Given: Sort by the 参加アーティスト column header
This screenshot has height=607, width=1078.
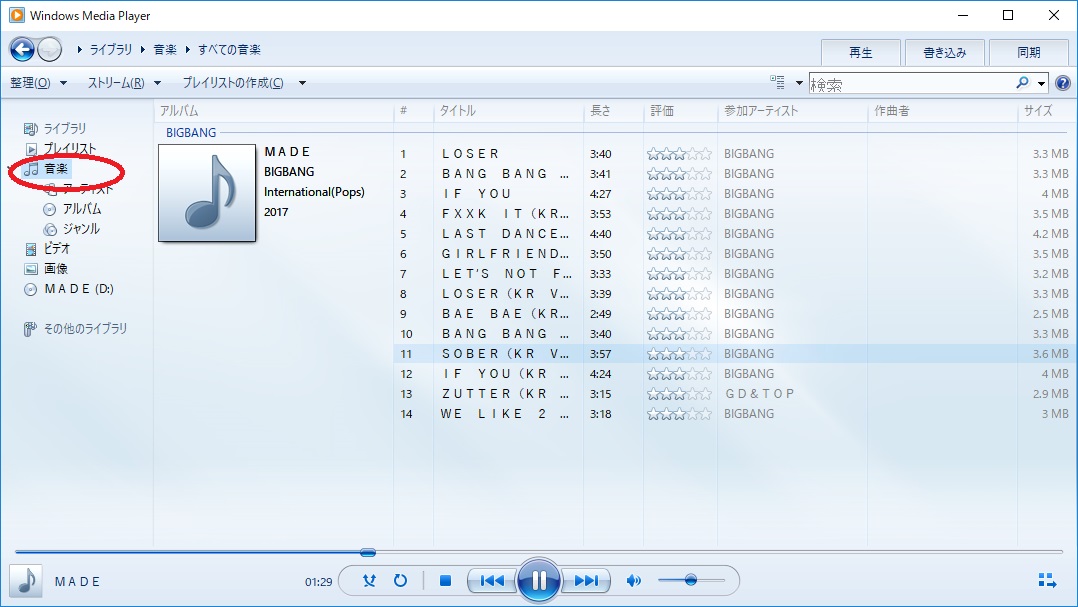Looking at the screenshot, I should tap(761, 111).
